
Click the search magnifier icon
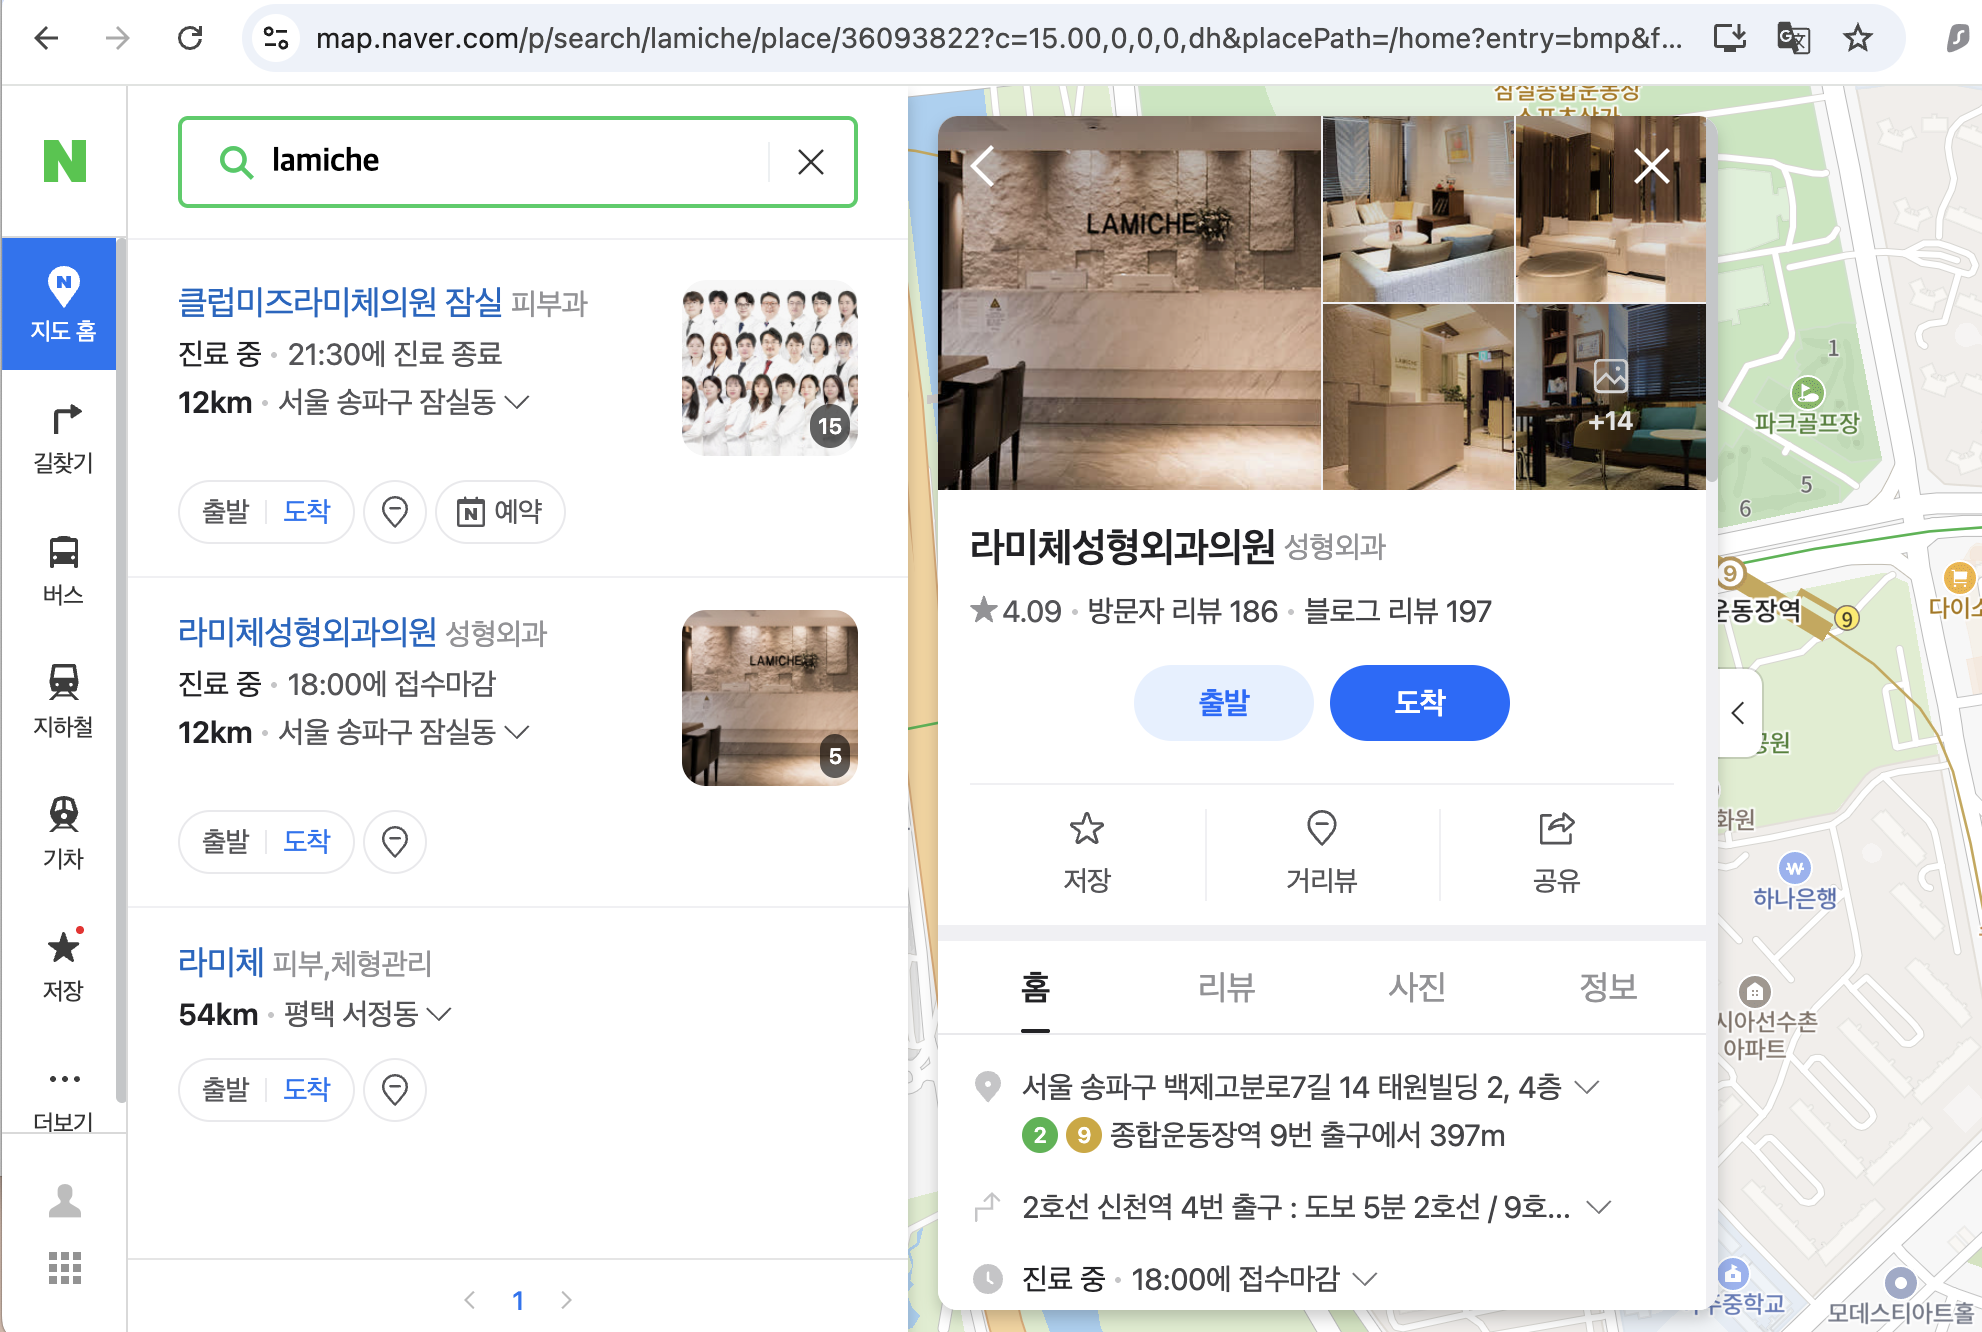(x=236, y=161)
